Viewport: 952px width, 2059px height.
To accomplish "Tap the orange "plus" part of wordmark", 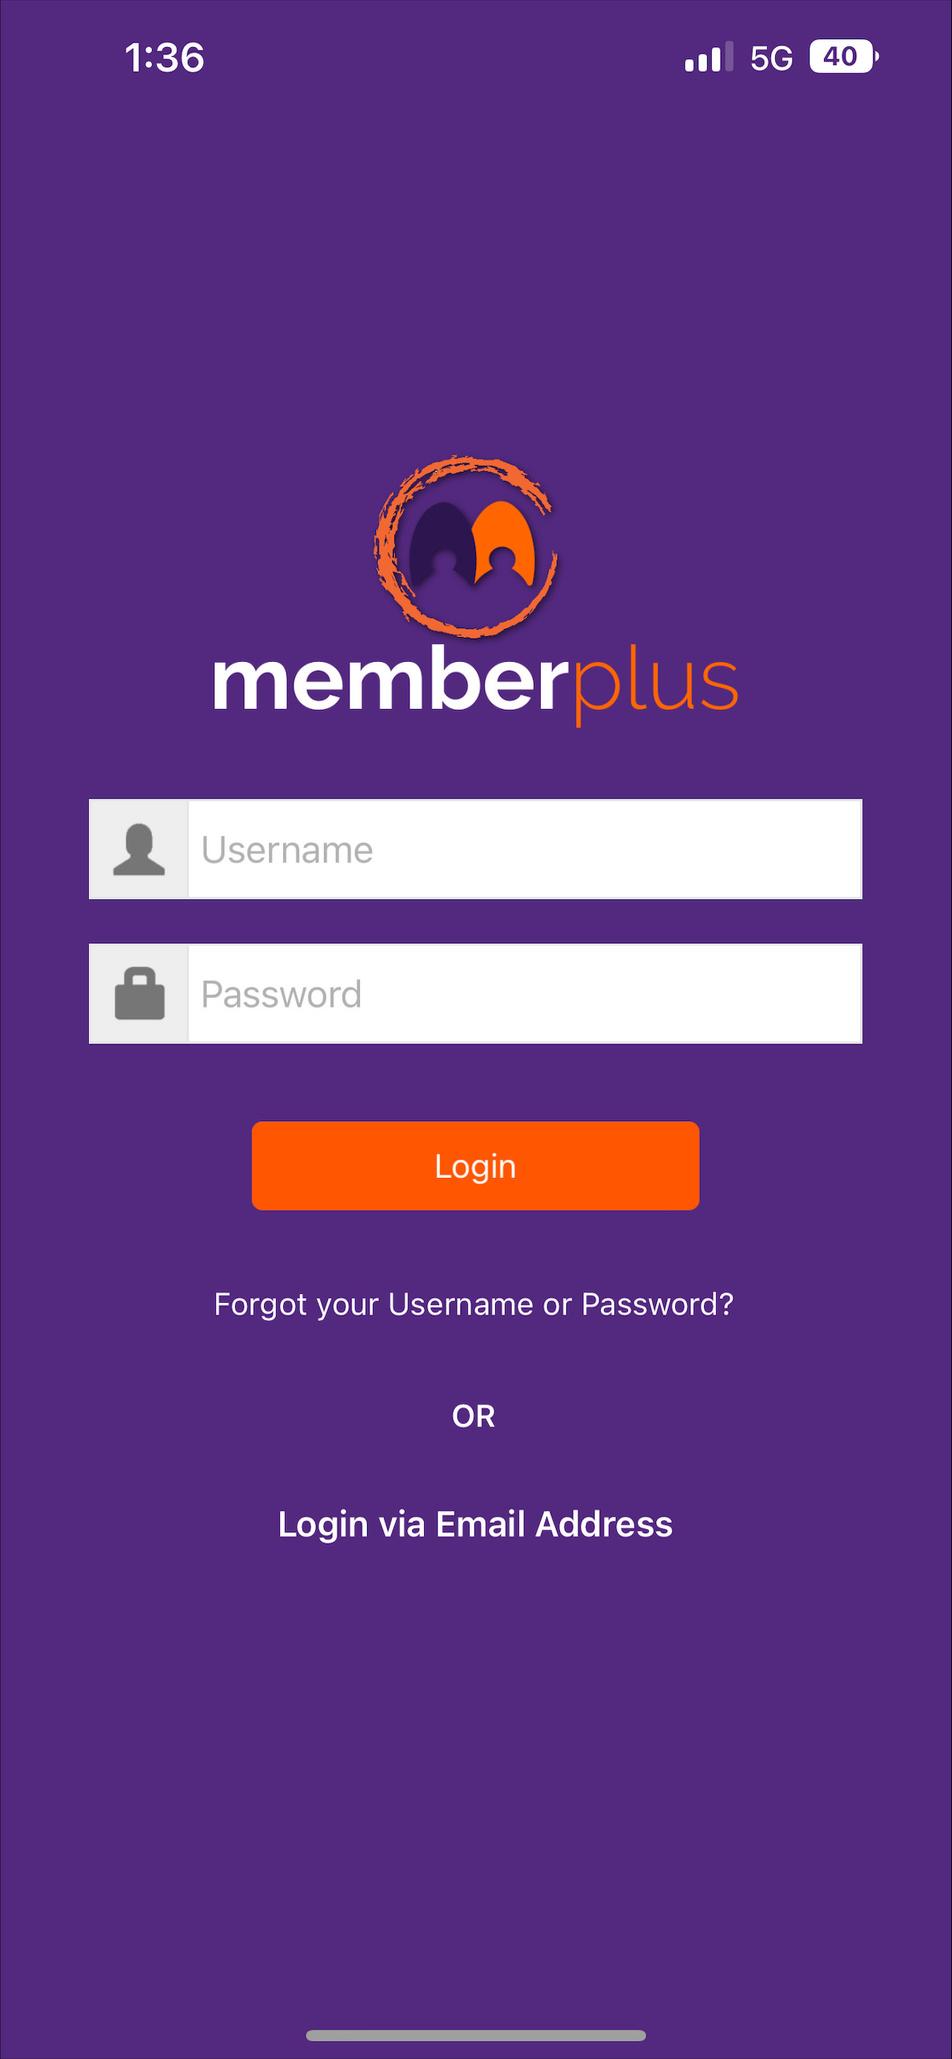I will point(655,688).
